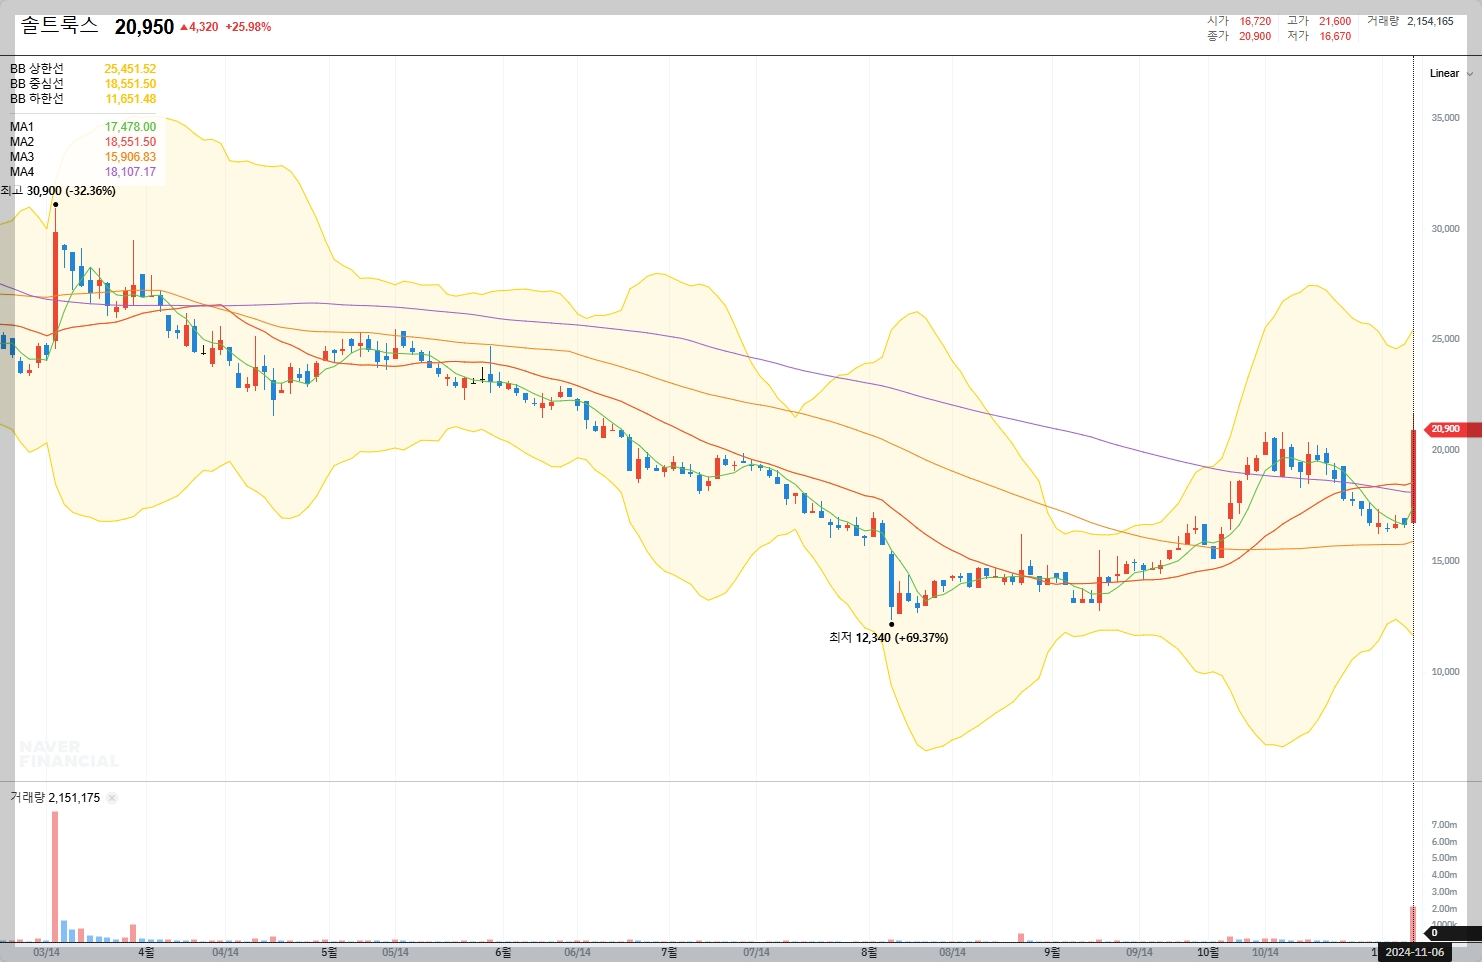Click the 4월 month label on the time axis
The width and height of the screenshot is (1482, 962).
coord(147,953)
